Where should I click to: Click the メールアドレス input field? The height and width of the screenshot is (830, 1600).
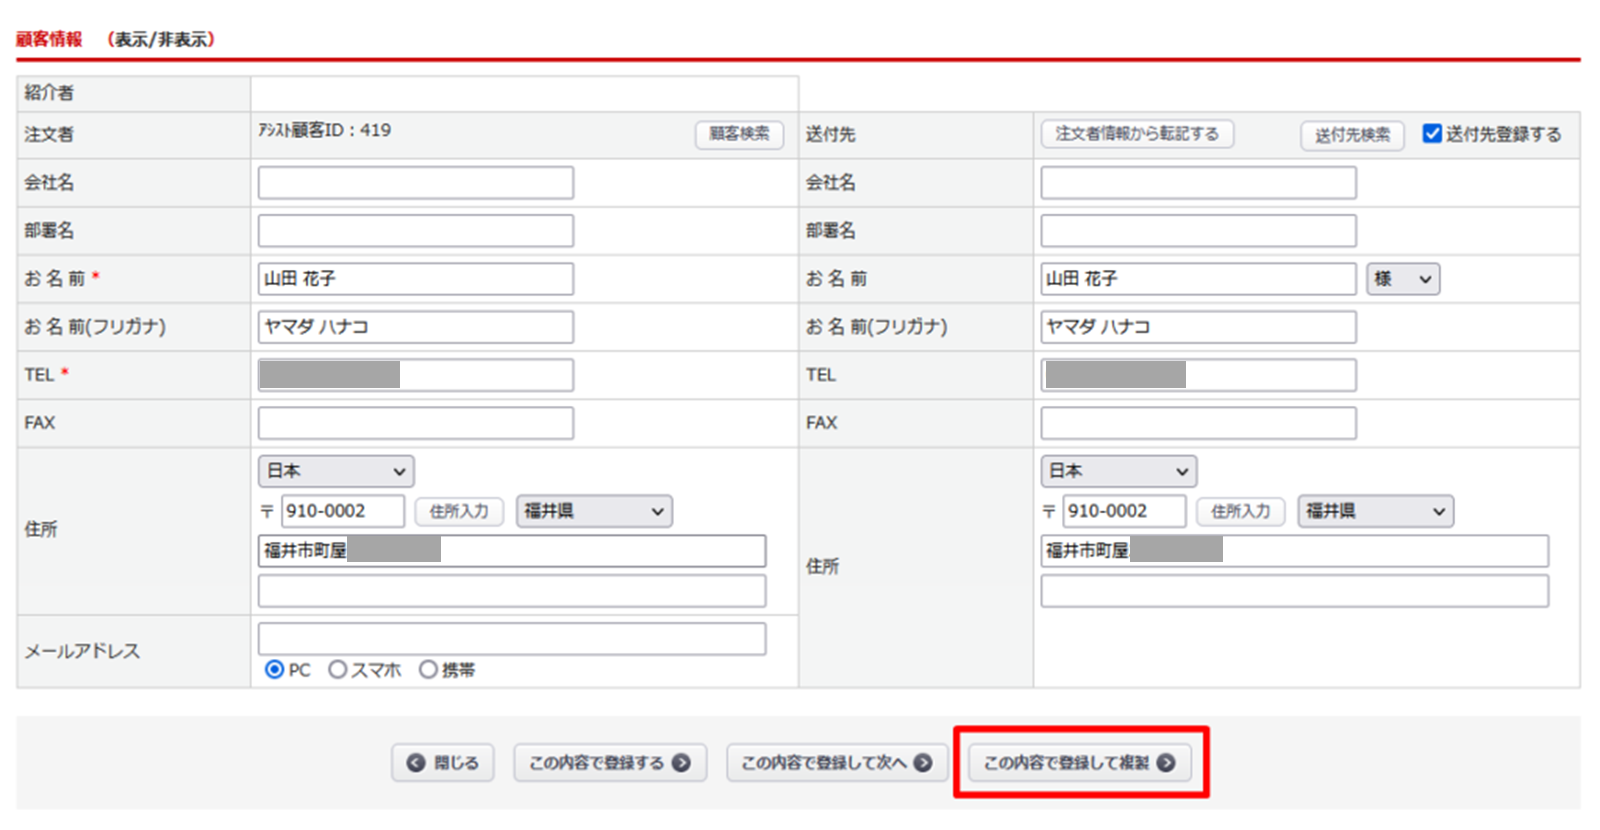click(x=512, y=639)
